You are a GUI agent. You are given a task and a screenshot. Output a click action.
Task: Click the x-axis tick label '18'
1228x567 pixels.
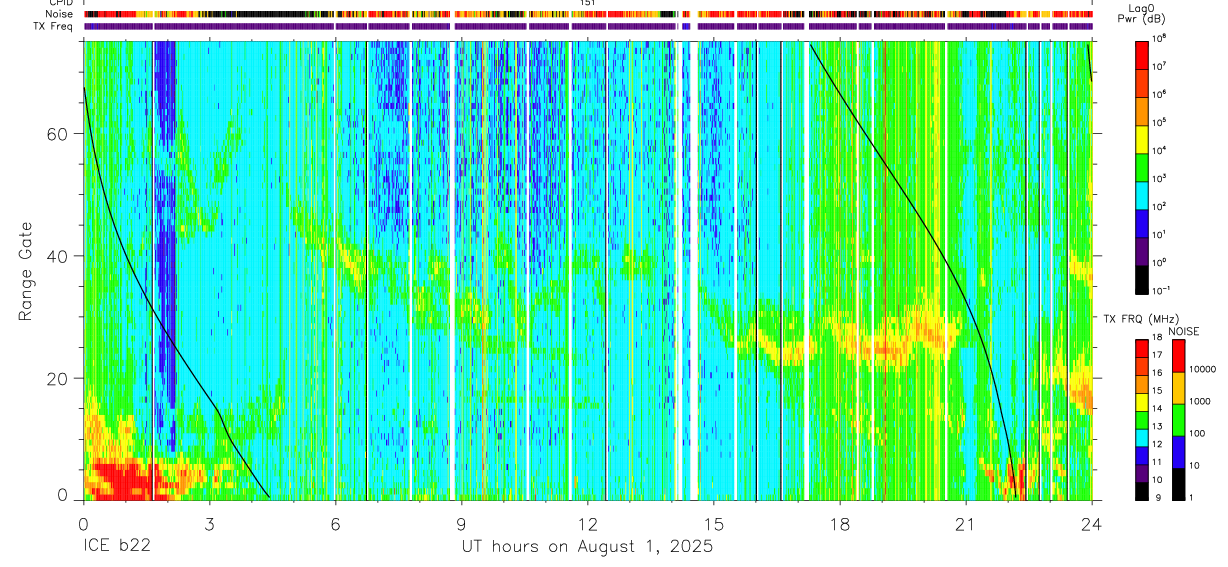[x=839, y=523]
